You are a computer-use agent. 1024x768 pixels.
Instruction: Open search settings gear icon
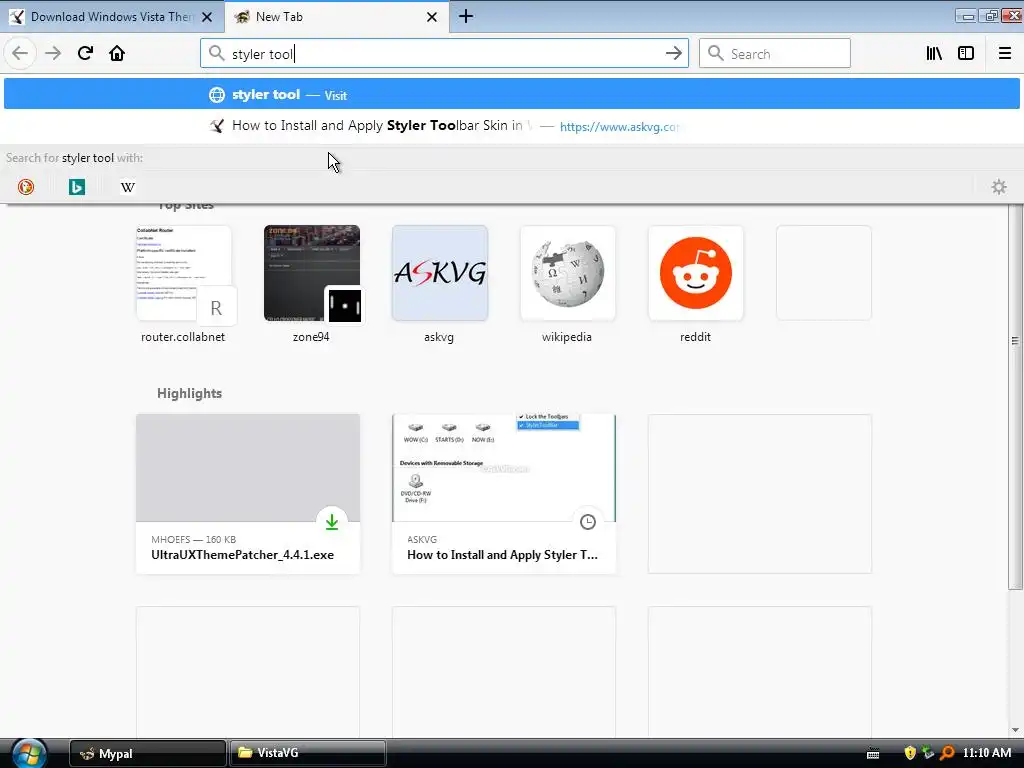tap(999, 187)
